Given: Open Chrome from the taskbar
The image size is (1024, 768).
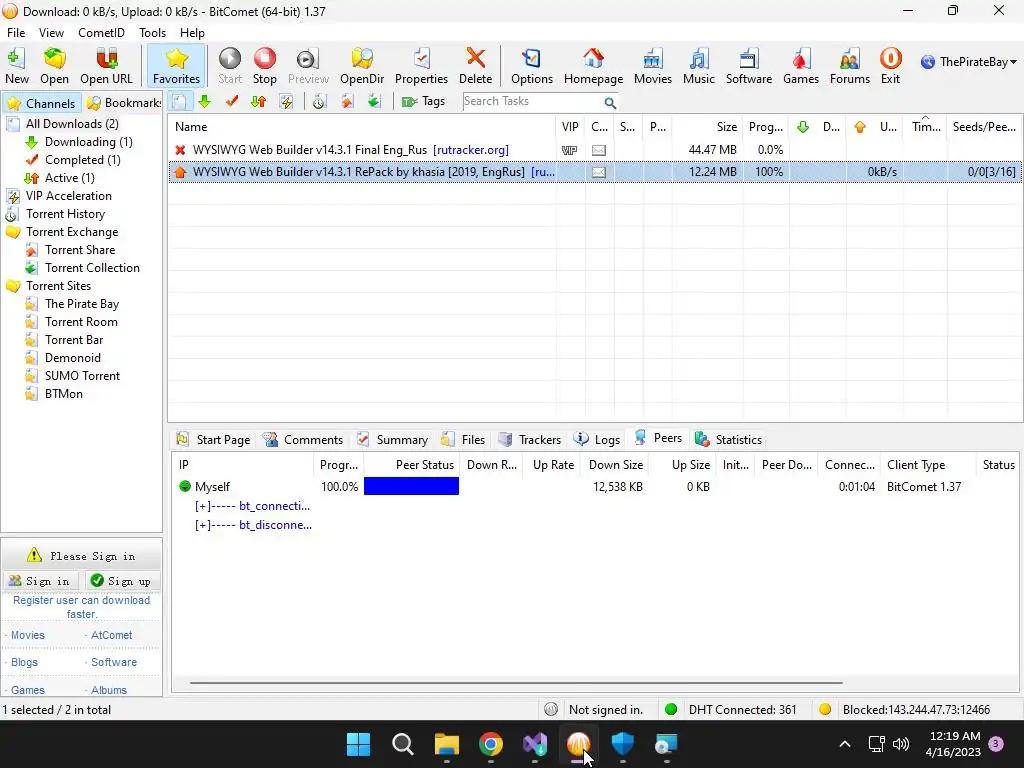Looking at the screenshot, I should [x=490, y=744].
